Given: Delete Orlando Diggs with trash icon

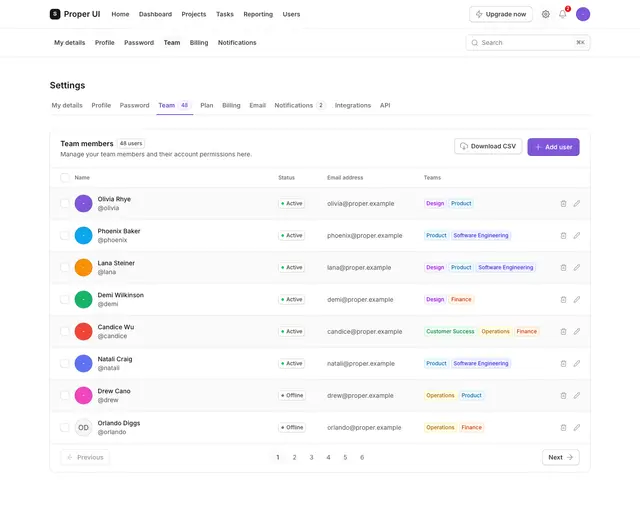Looking at the screenshot, I should [x=563, y=427].
